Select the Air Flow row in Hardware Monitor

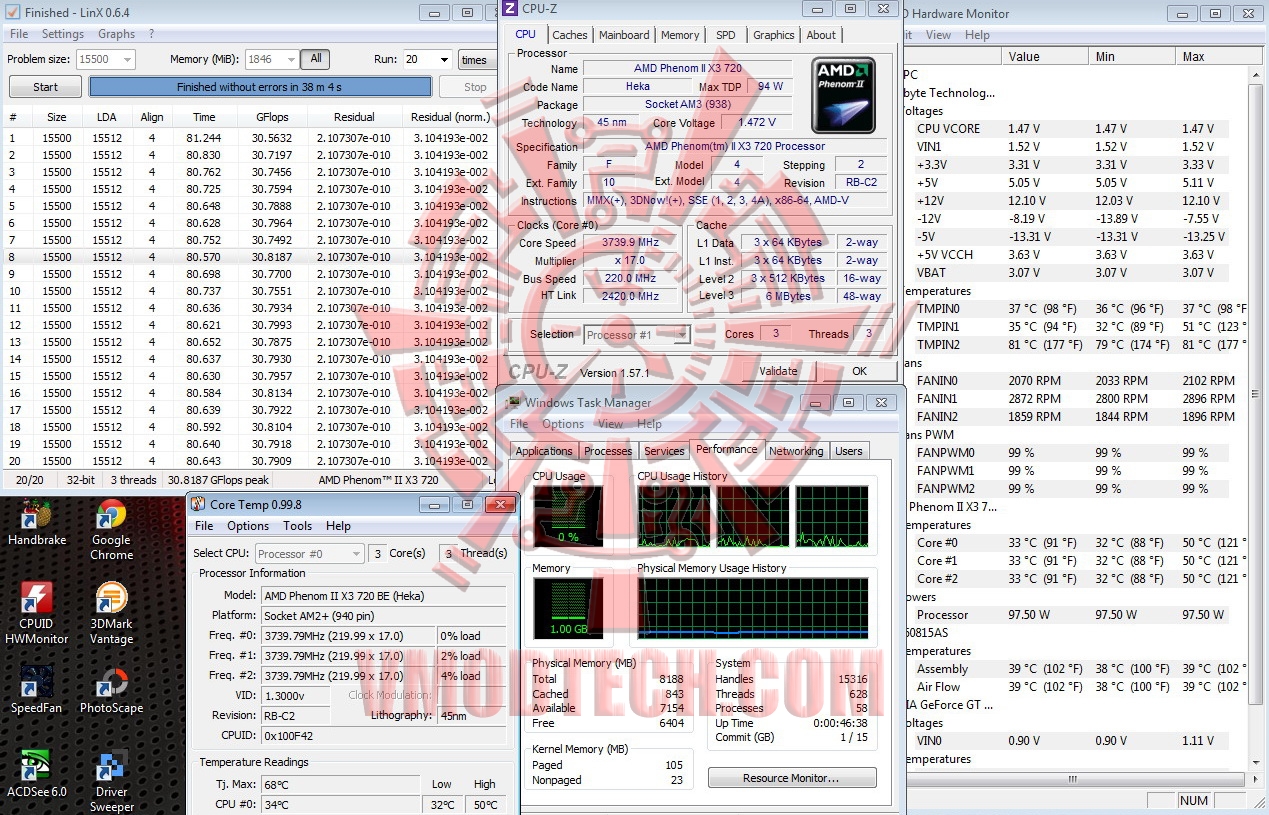[1075, 687]
